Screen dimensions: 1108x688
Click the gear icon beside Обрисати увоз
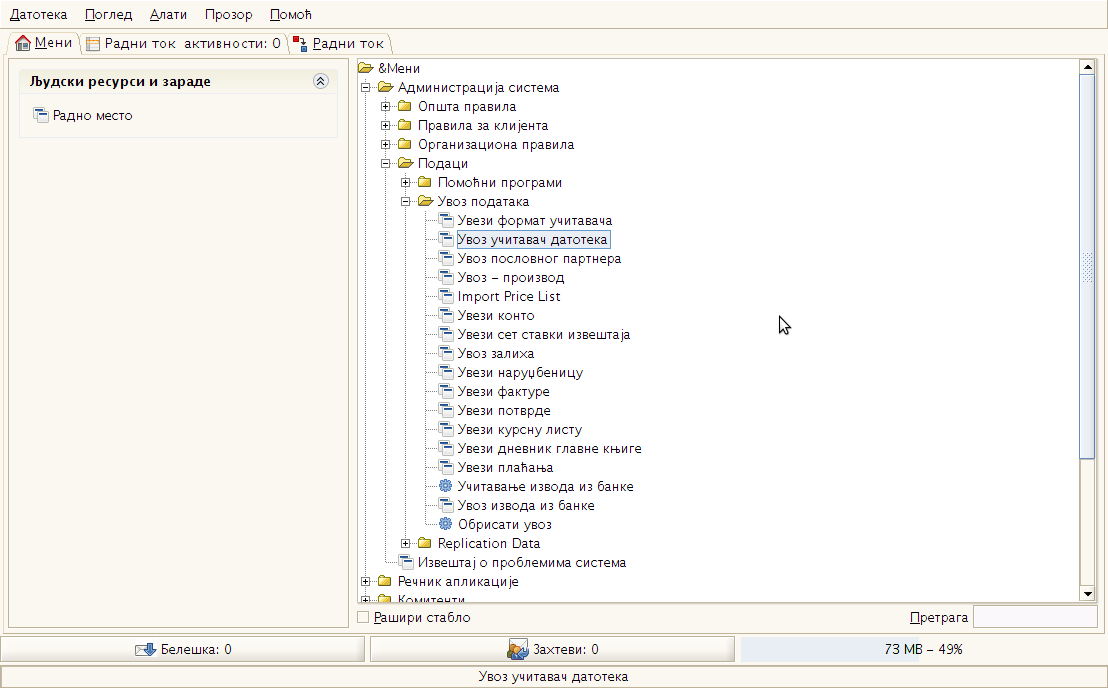(446, 524)
